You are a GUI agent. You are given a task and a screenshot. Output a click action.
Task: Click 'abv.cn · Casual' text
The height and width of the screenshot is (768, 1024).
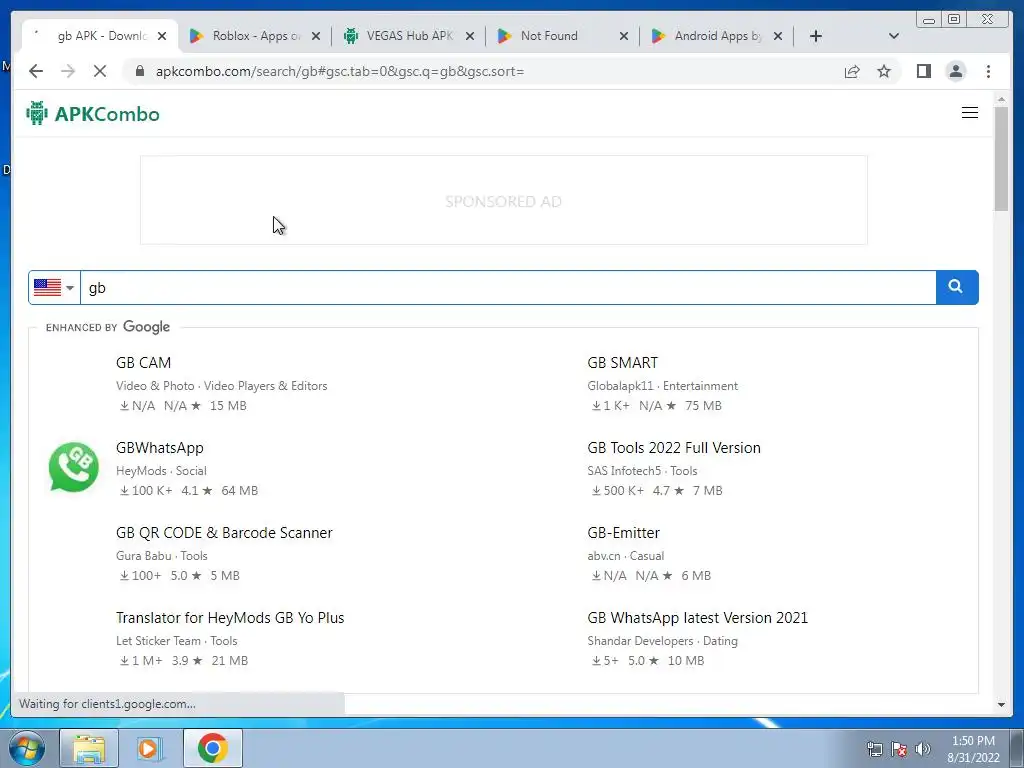coord(625,556)
